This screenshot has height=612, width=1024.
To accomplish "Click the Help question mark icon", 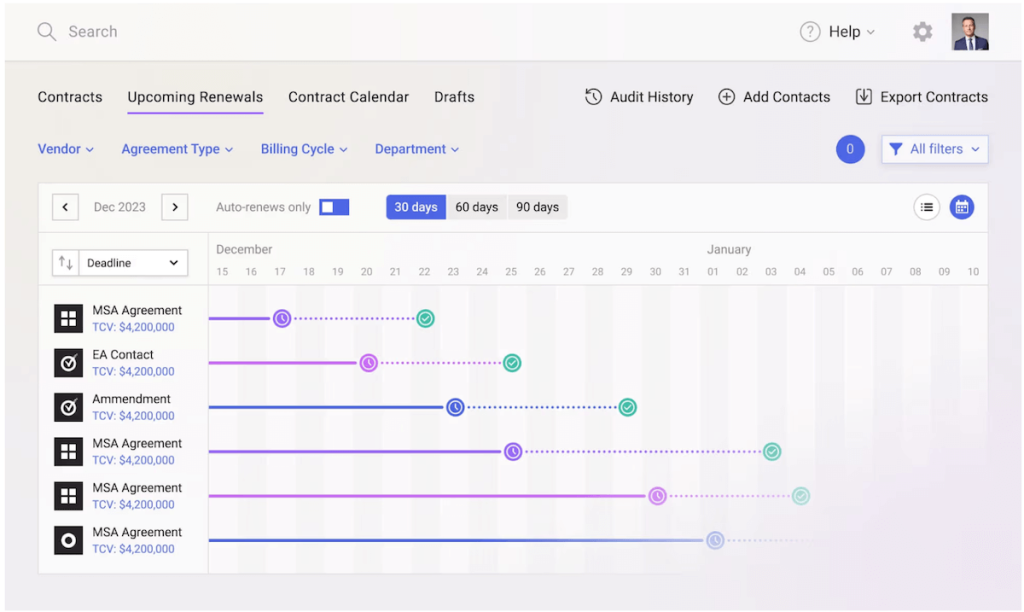I will coord(809,31).
